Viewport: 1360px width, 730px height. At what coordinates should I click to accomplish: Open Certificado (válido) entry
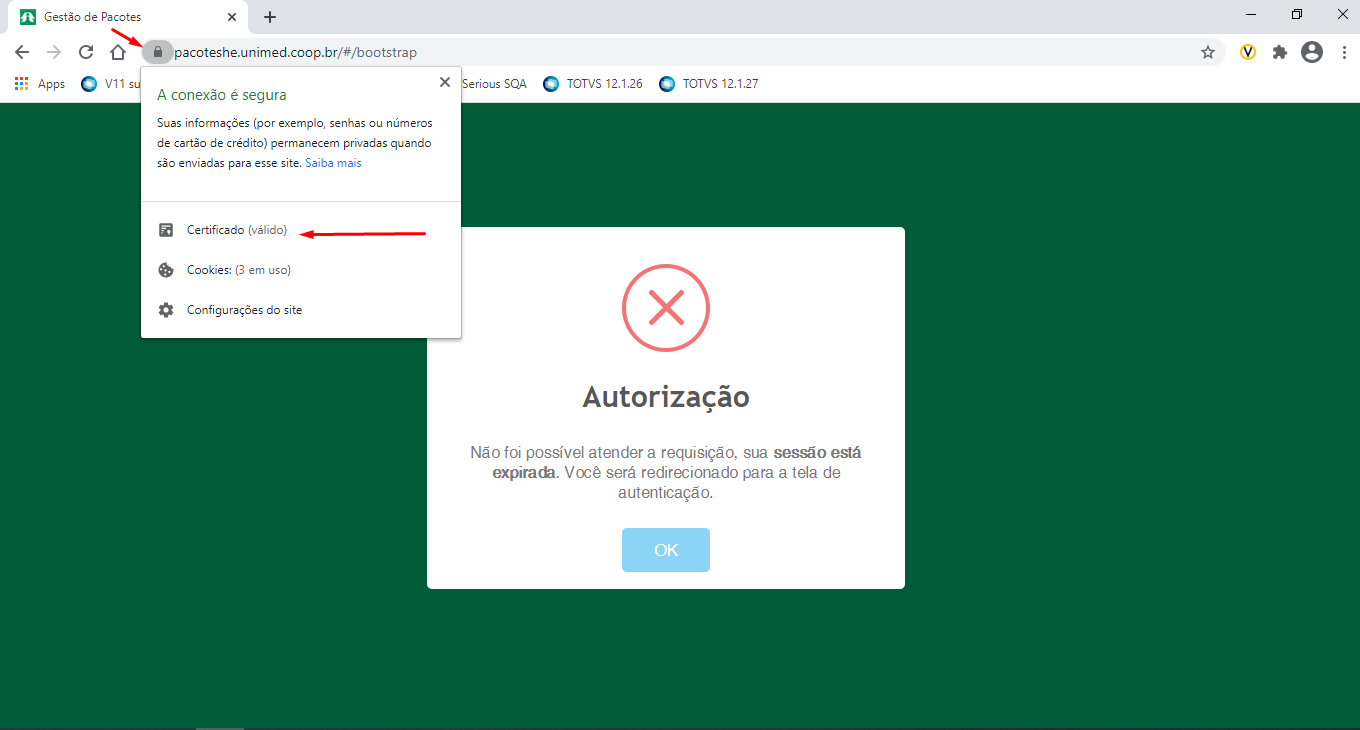pos(301,230)
